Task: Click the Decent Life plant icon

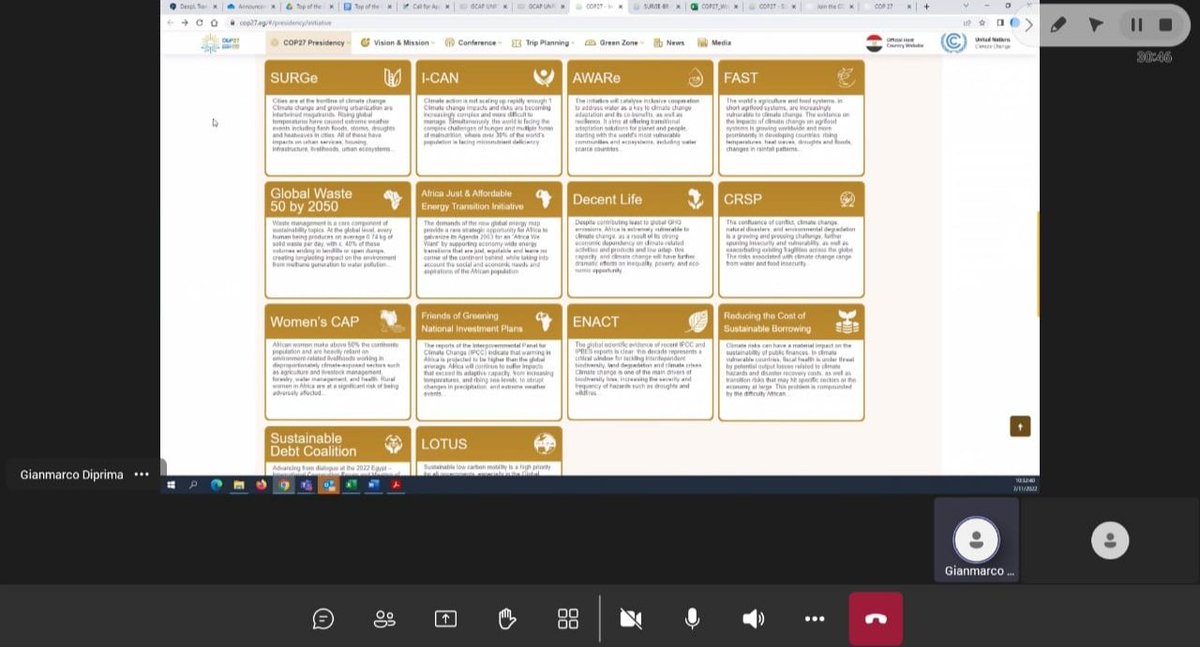Action: click(x=695, y=199)
